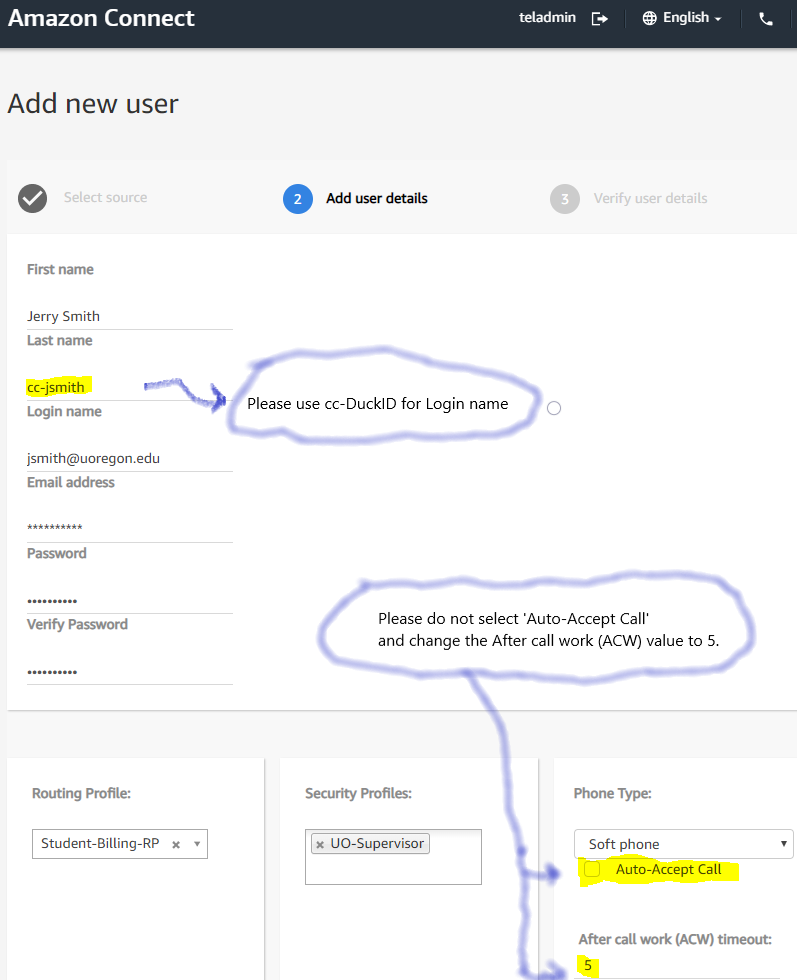
Task: Click the logout icon next to teladmin
Action: (x=599, y=19)
